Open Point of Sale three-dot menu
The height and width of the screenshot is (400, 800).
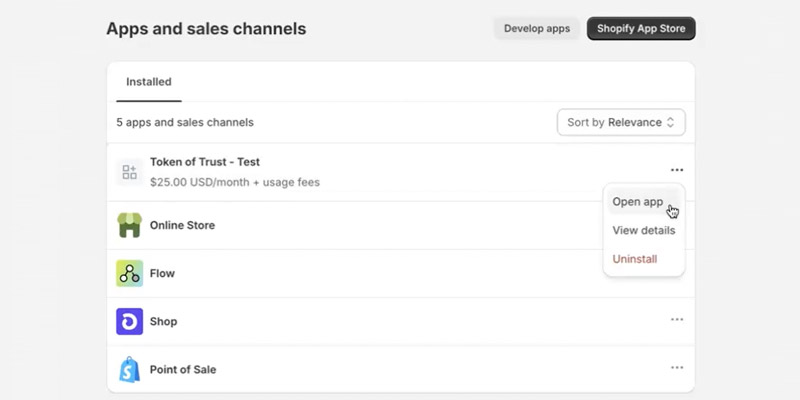click(677, 368)
